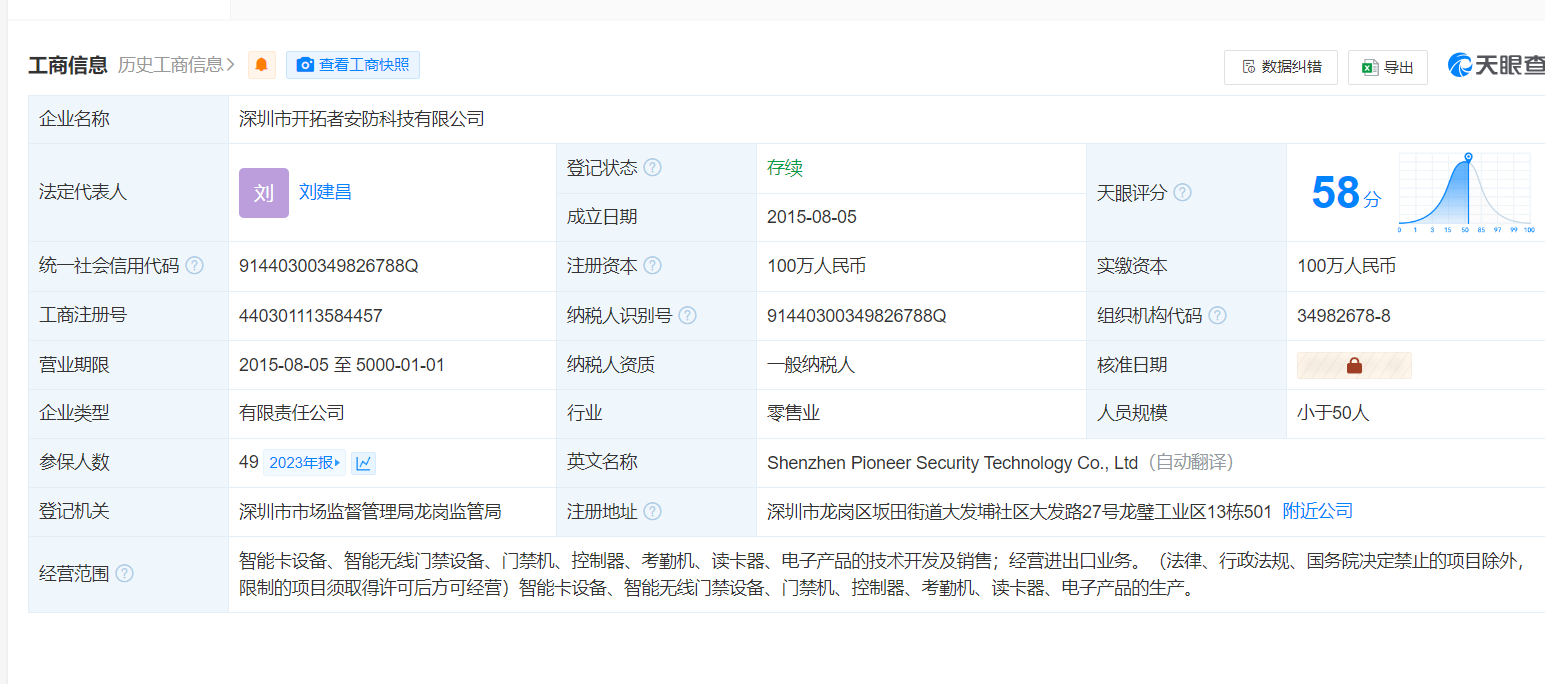Open legal representative 刘建昌 link

325,192
